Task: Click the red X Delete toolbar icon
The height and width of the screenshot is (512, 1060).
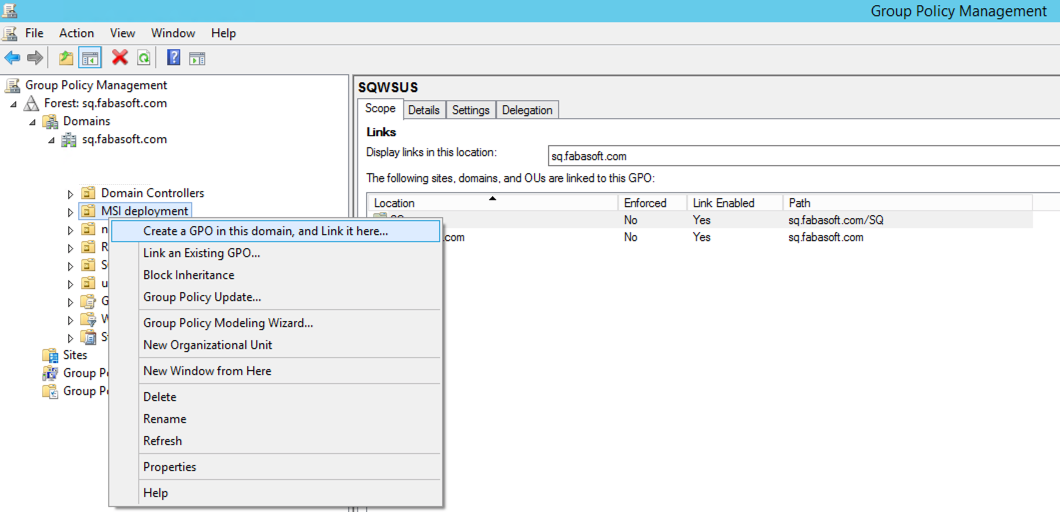Action: point(120,58)
